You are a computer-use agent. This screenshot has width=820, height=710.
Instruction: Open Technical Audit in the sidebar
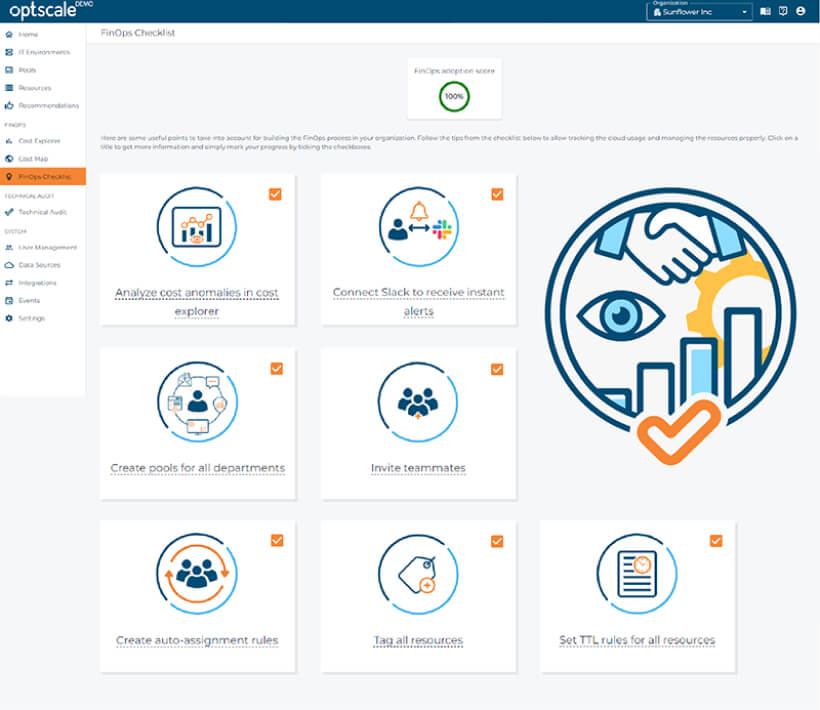point(43,212)
